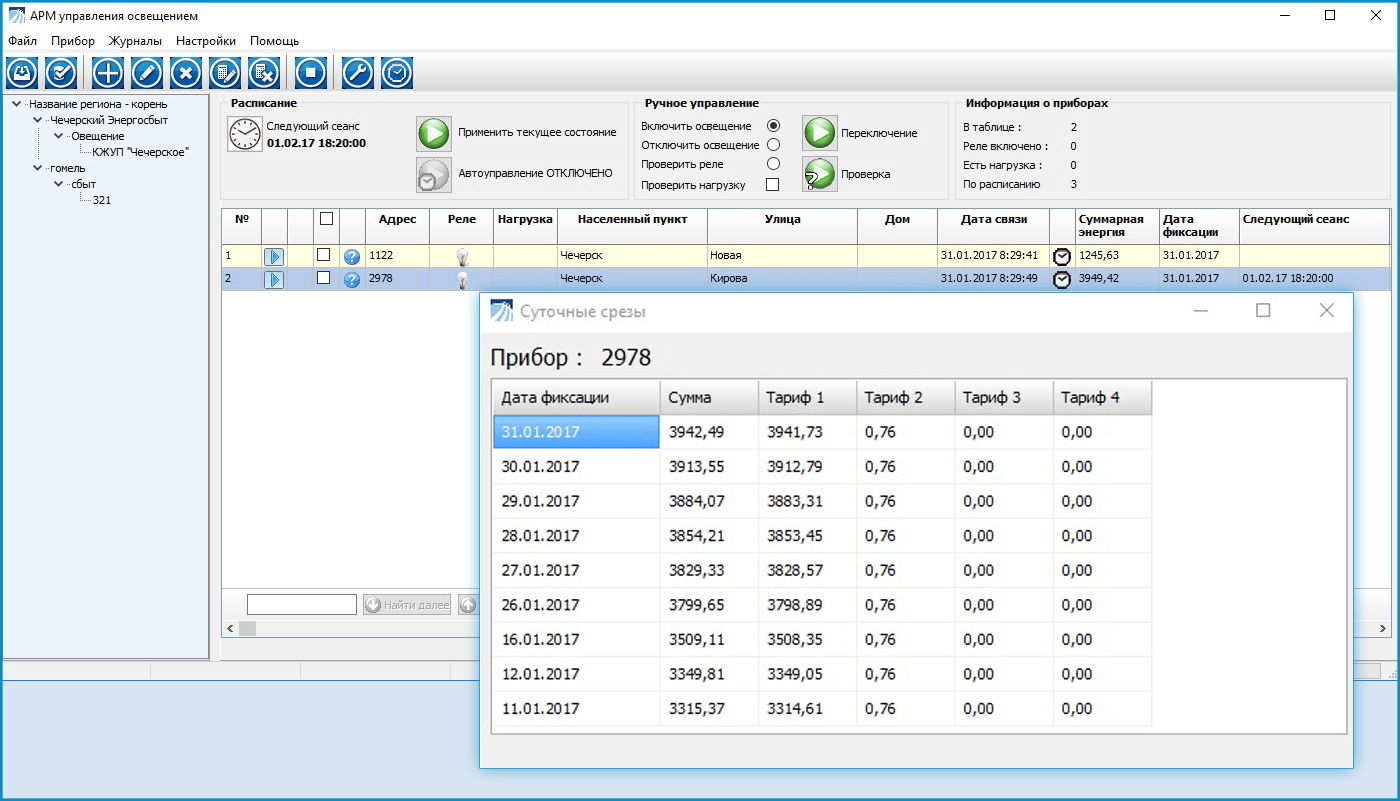Click the question mark icon for 1122
Screen dimensions: 1400x801
pos(352,257)
